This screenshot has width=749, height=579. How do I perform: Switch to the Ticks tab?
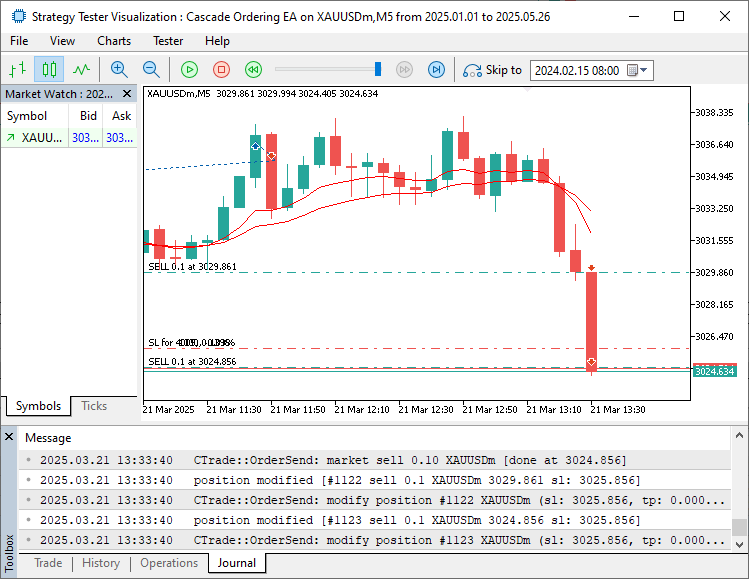94,406
